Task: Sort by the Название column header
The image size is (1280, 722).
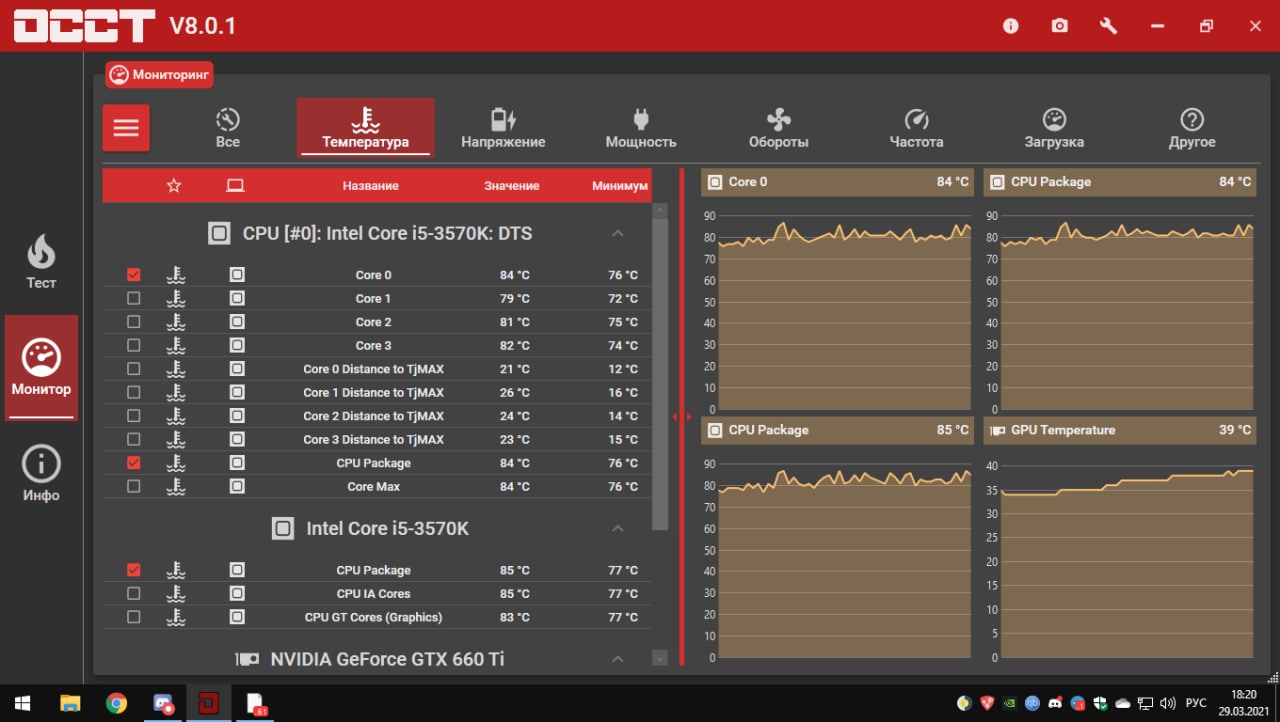Action: (x=371, y=186)
